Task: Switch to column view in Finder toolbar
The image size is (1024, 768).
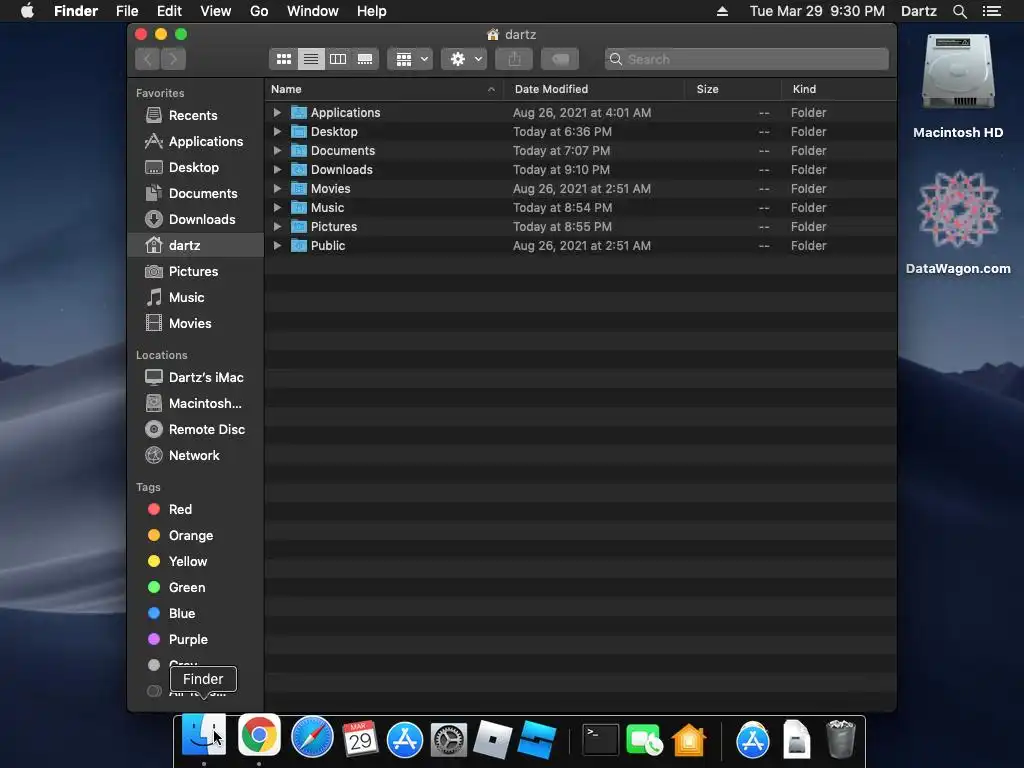Action: 338,59
